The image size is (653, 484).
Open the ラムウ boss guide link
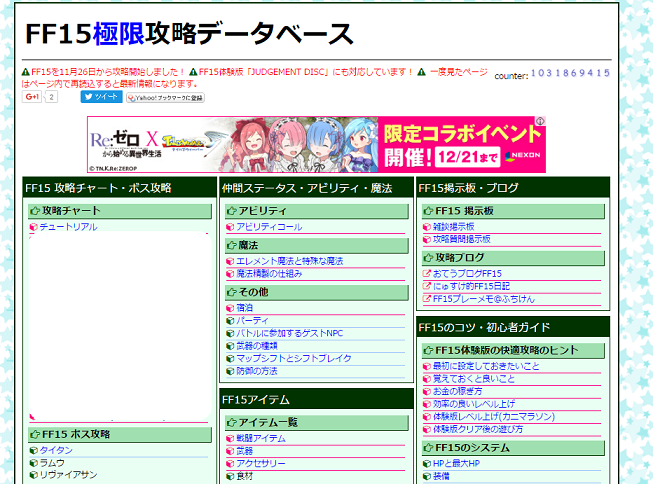tap(52, 463)
